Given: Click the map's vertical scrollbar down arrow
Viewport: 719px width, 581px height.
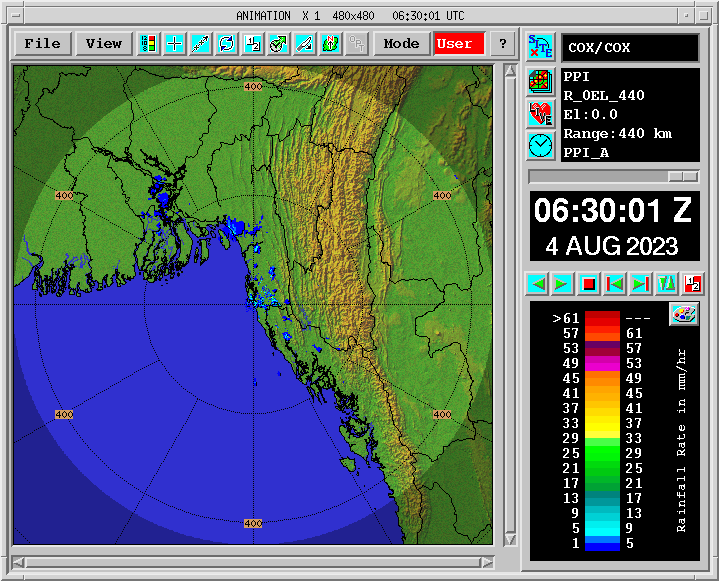Looking at the screenshot, I should point(510,539).
